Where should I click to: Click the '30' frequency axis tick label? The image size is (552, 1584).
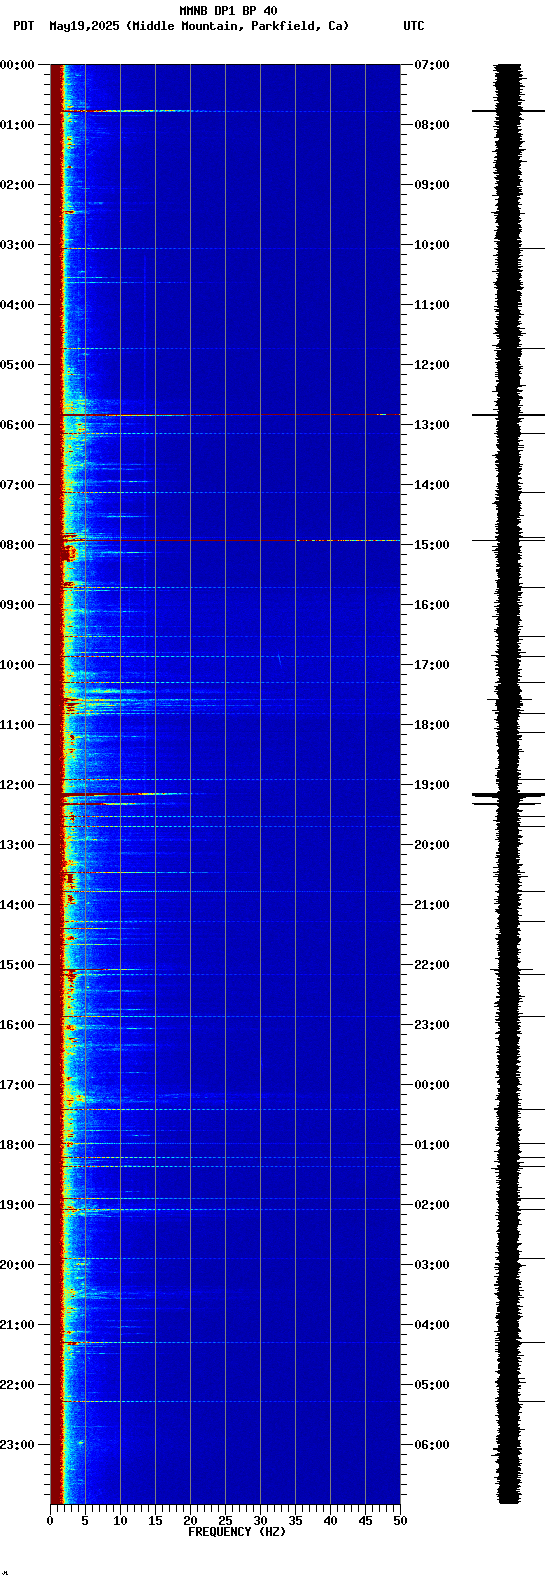click(x=260, y=1521)
